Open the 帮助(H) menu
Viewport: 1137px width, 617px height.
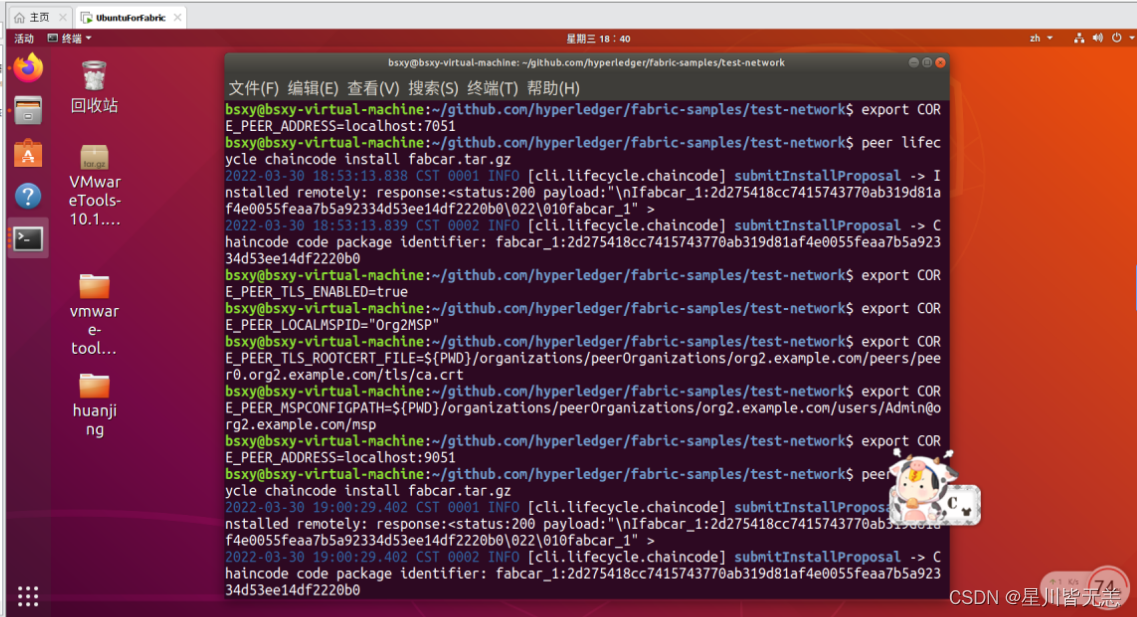point(553,88)
